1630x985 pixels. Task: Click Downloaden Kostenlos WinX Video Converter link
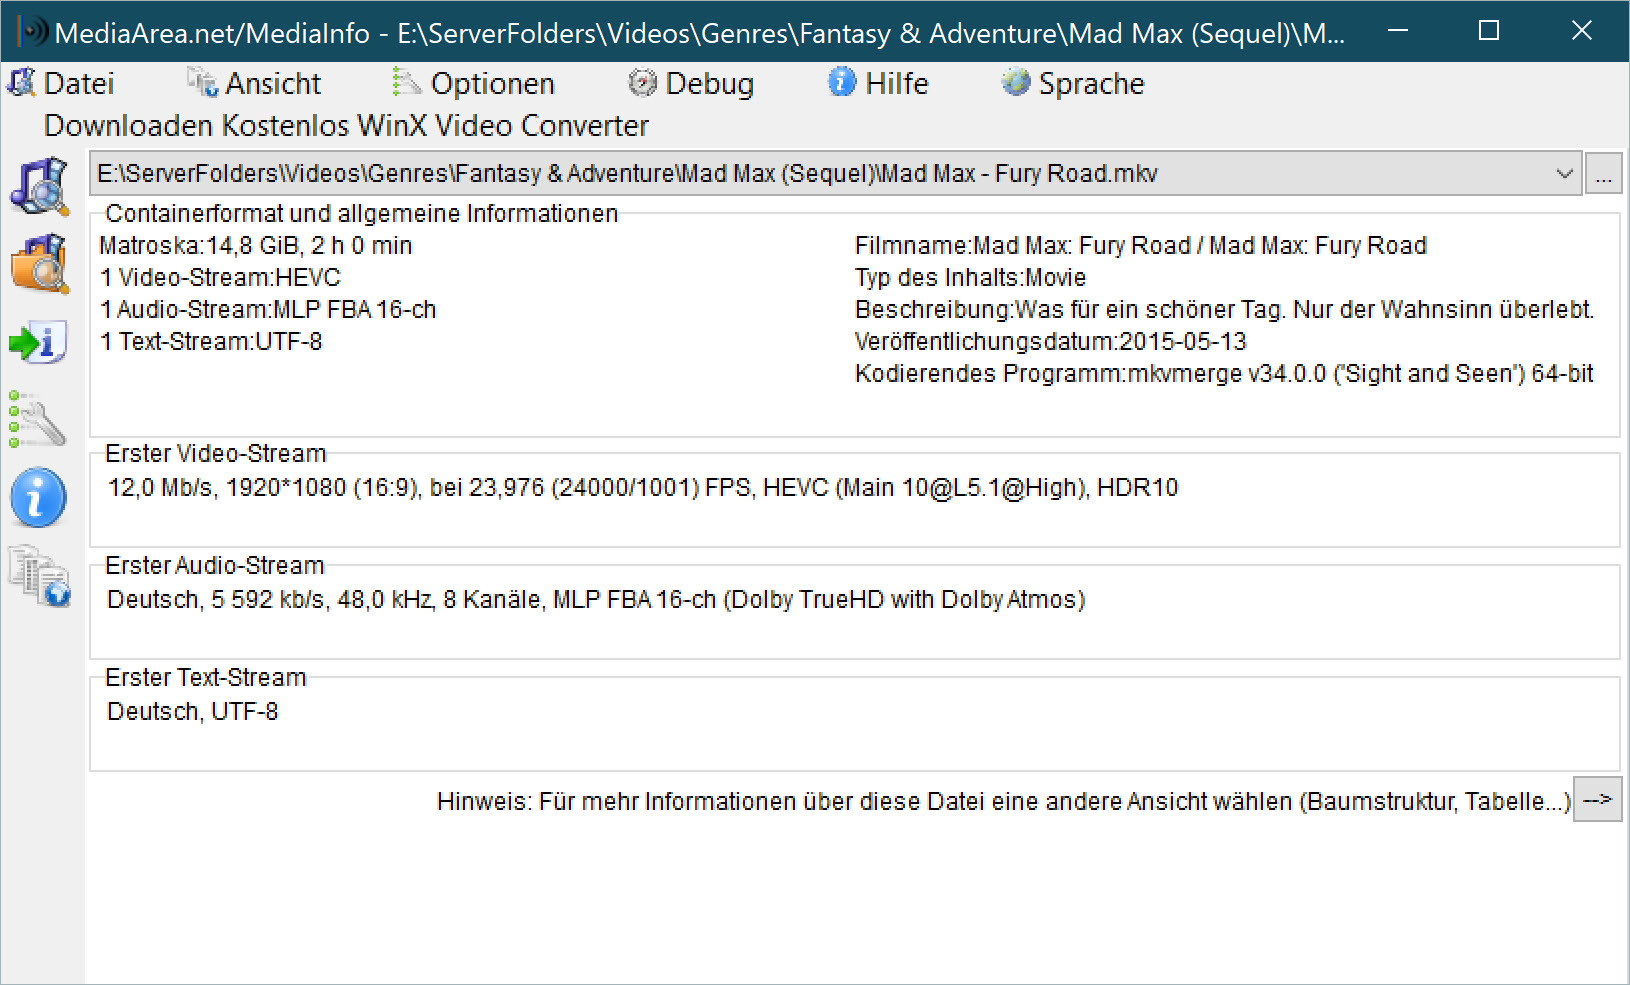(x=346, y=126)
